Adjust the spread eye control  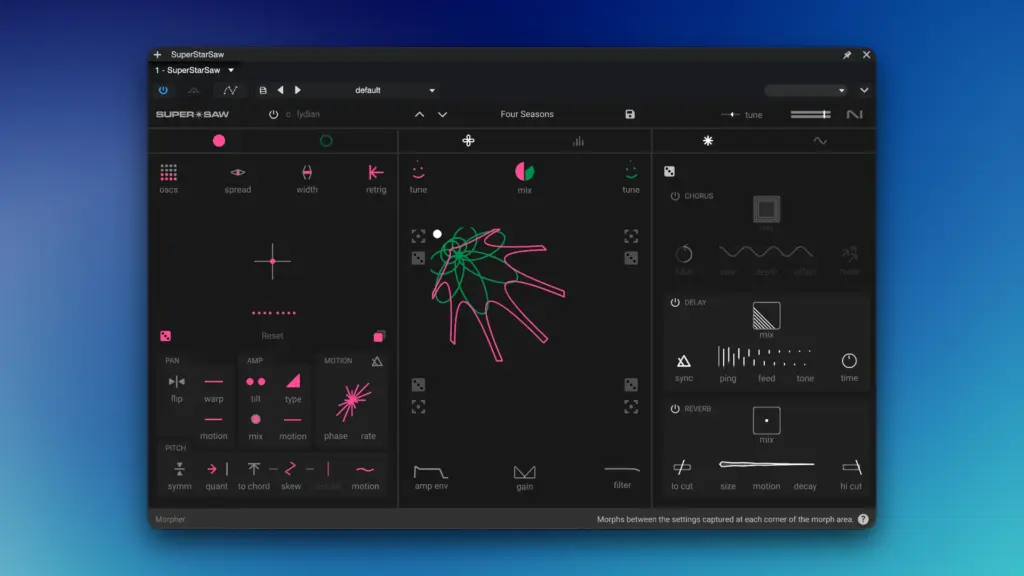click(x=238, y=172)
